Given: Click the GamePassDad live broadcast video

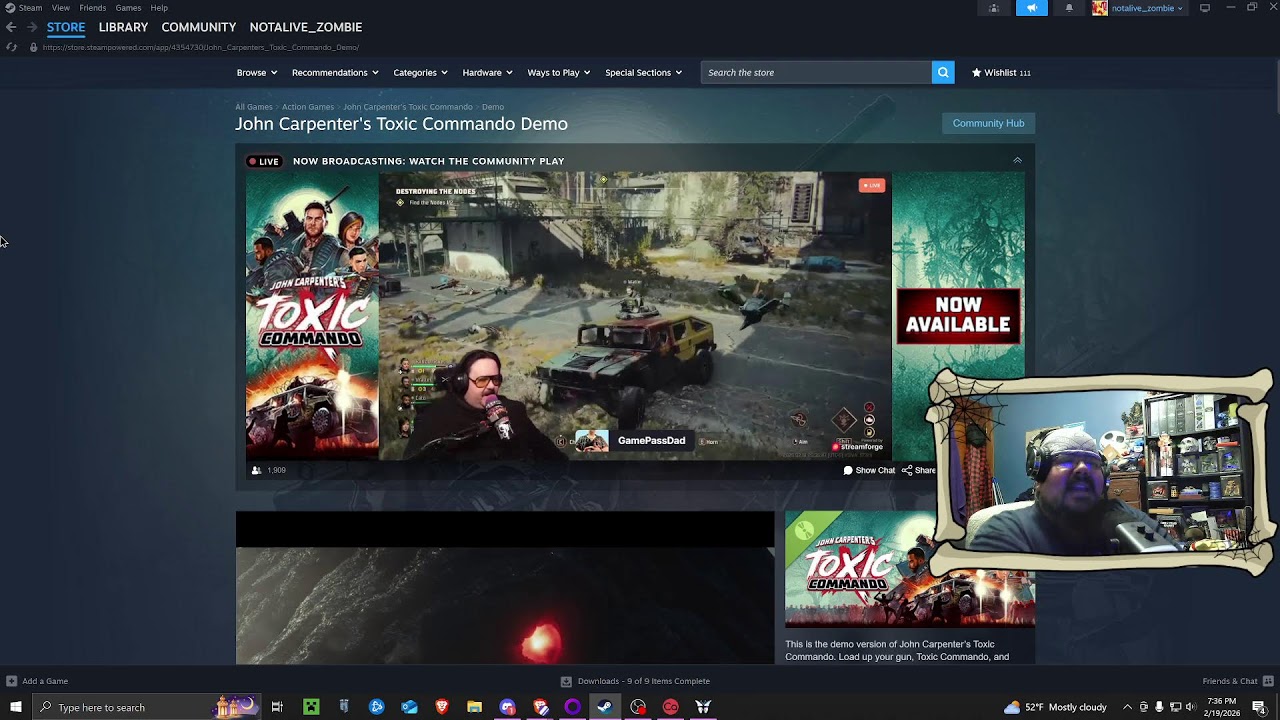Looking at the screenshot, I should [x=635, y=316].
